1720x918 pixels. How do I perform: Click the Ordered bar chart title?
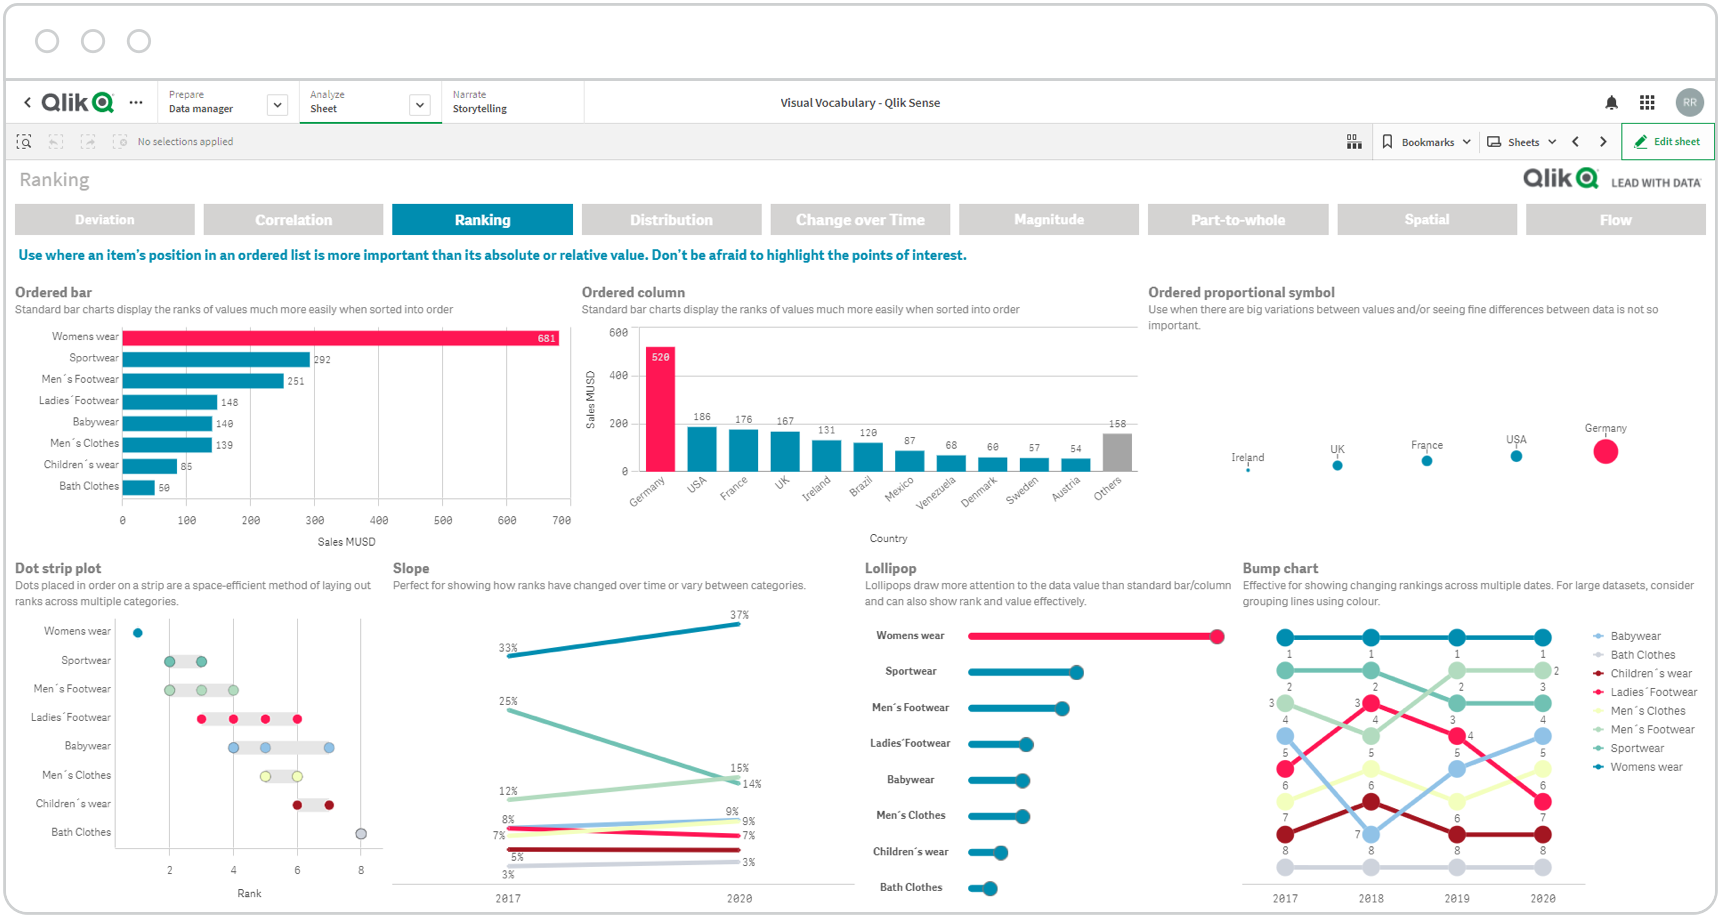(x=54, y=292)
